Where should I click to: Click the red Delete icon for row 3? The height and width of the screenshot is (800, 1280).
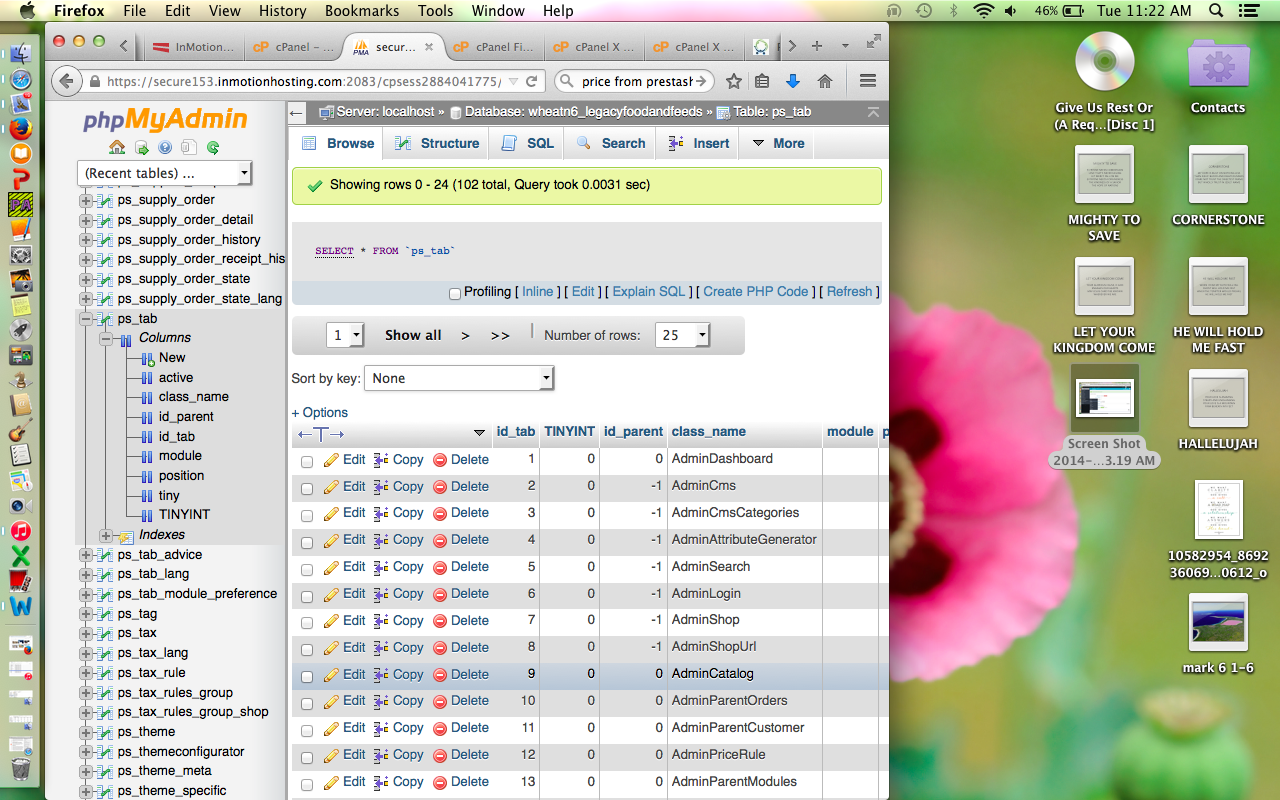440,514
